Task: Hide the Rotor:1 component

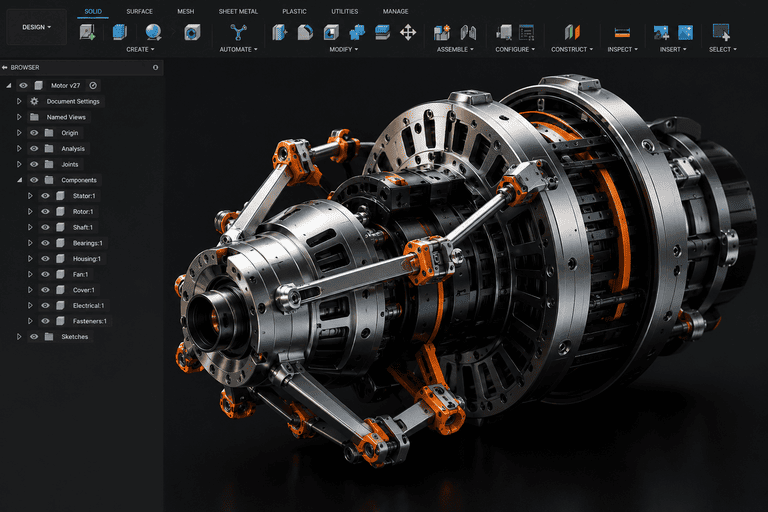Action: [x=46, y=211]
